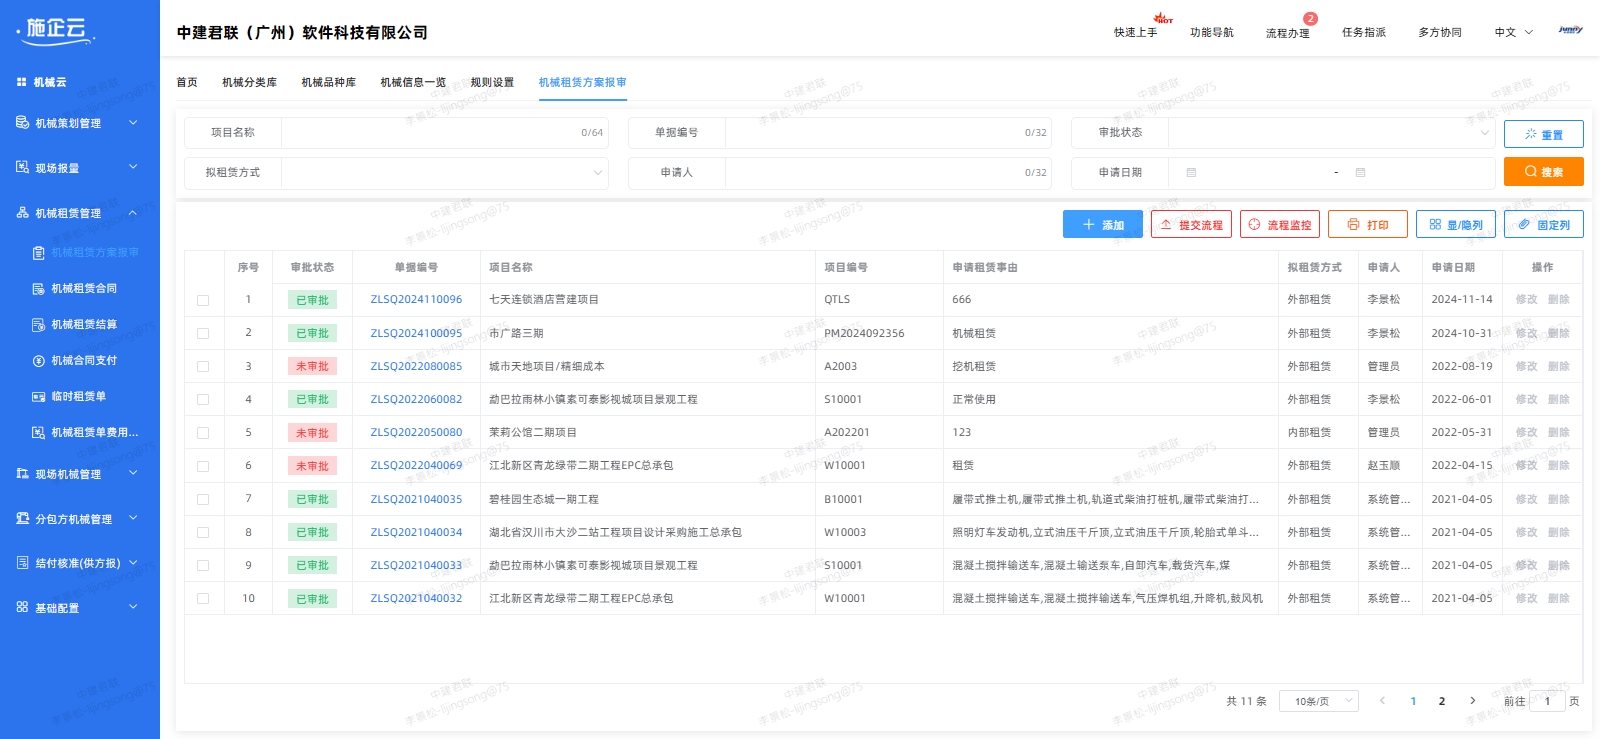Switch to the 机械信息一览 tab
1600x739 pixels.
(413, 83)
